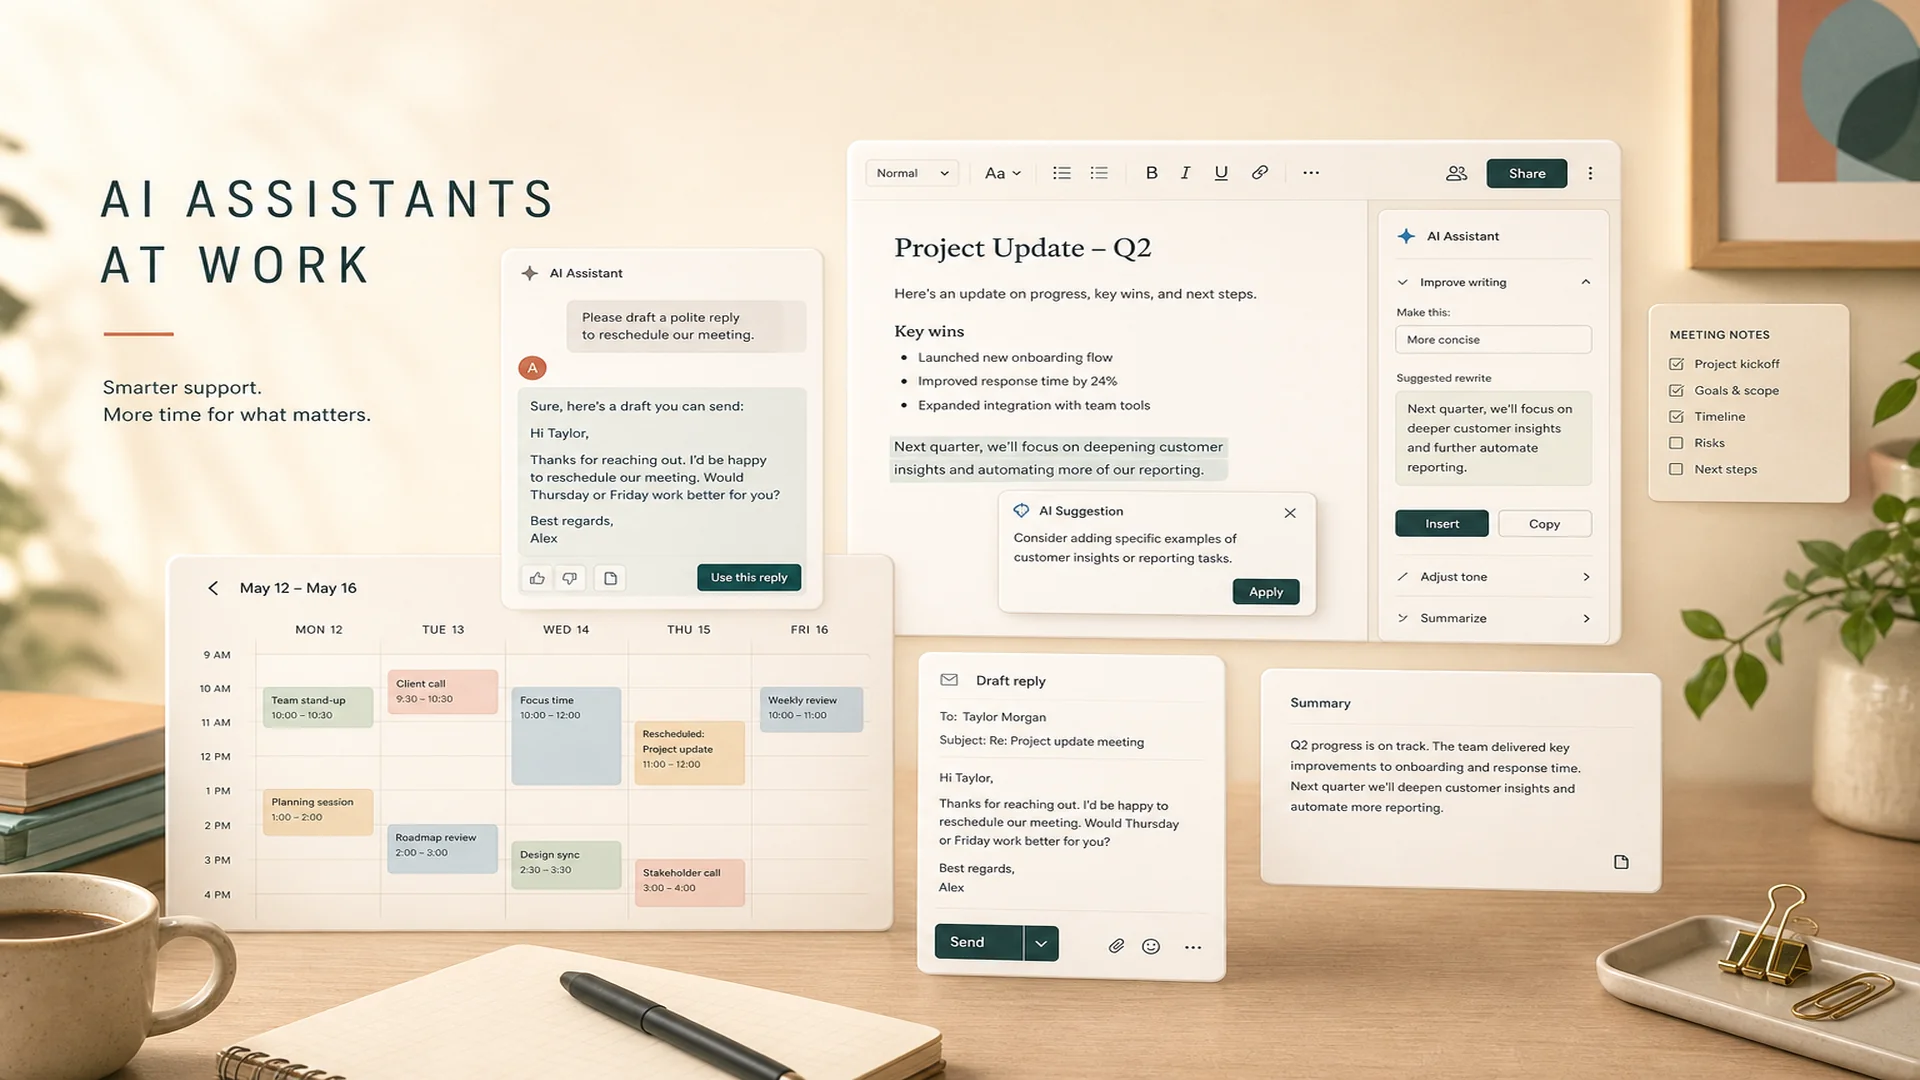This screenshot has height=1080, width=1920.
Task: Open the Roadmap review calendar event
Action: point(442,849)
